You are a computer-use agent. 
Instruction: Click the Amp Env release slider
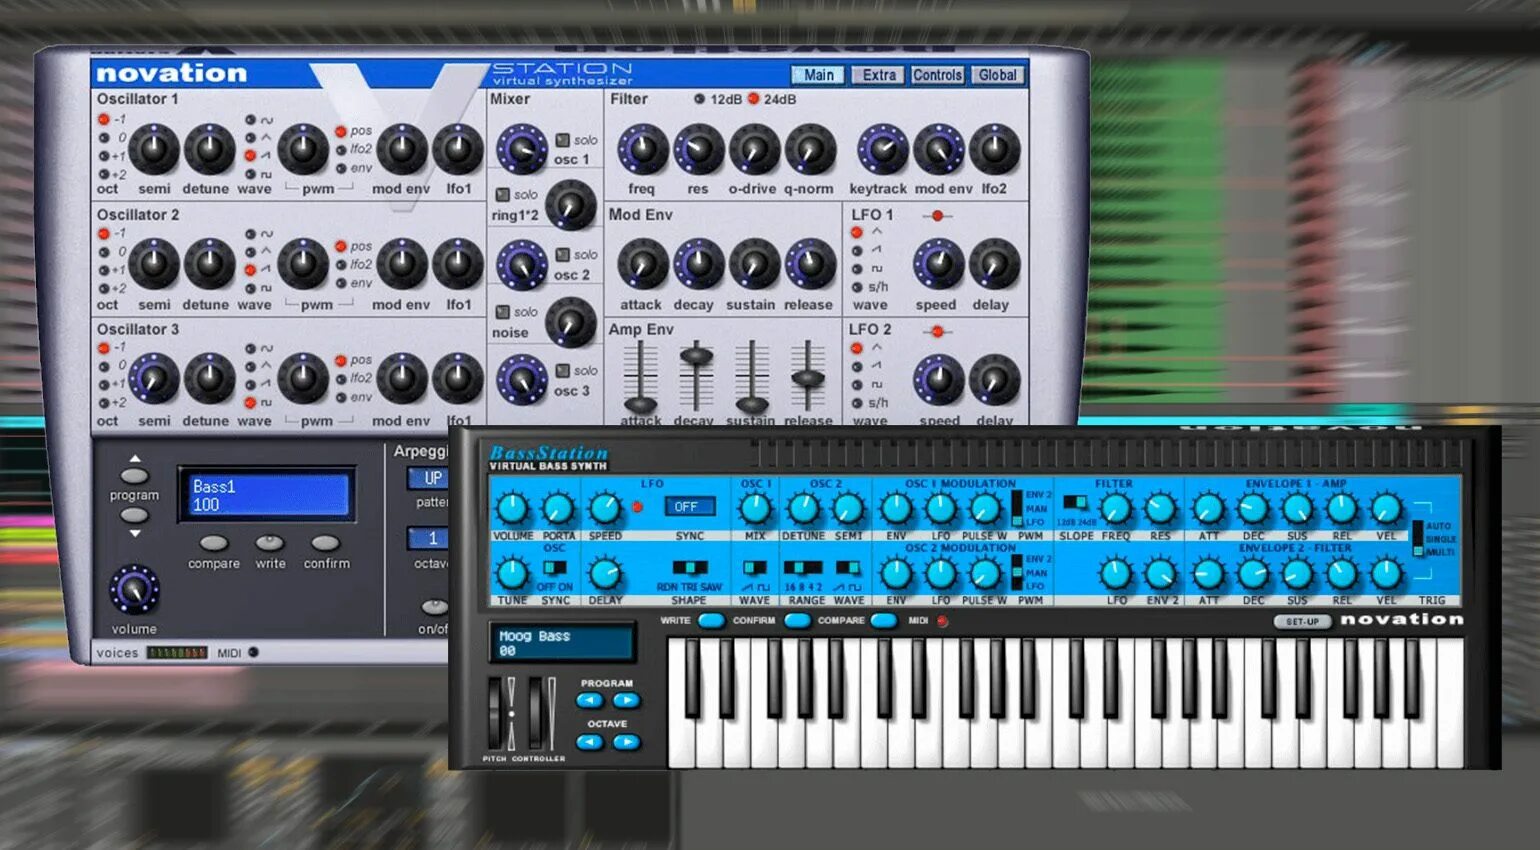tap(808, 377)
